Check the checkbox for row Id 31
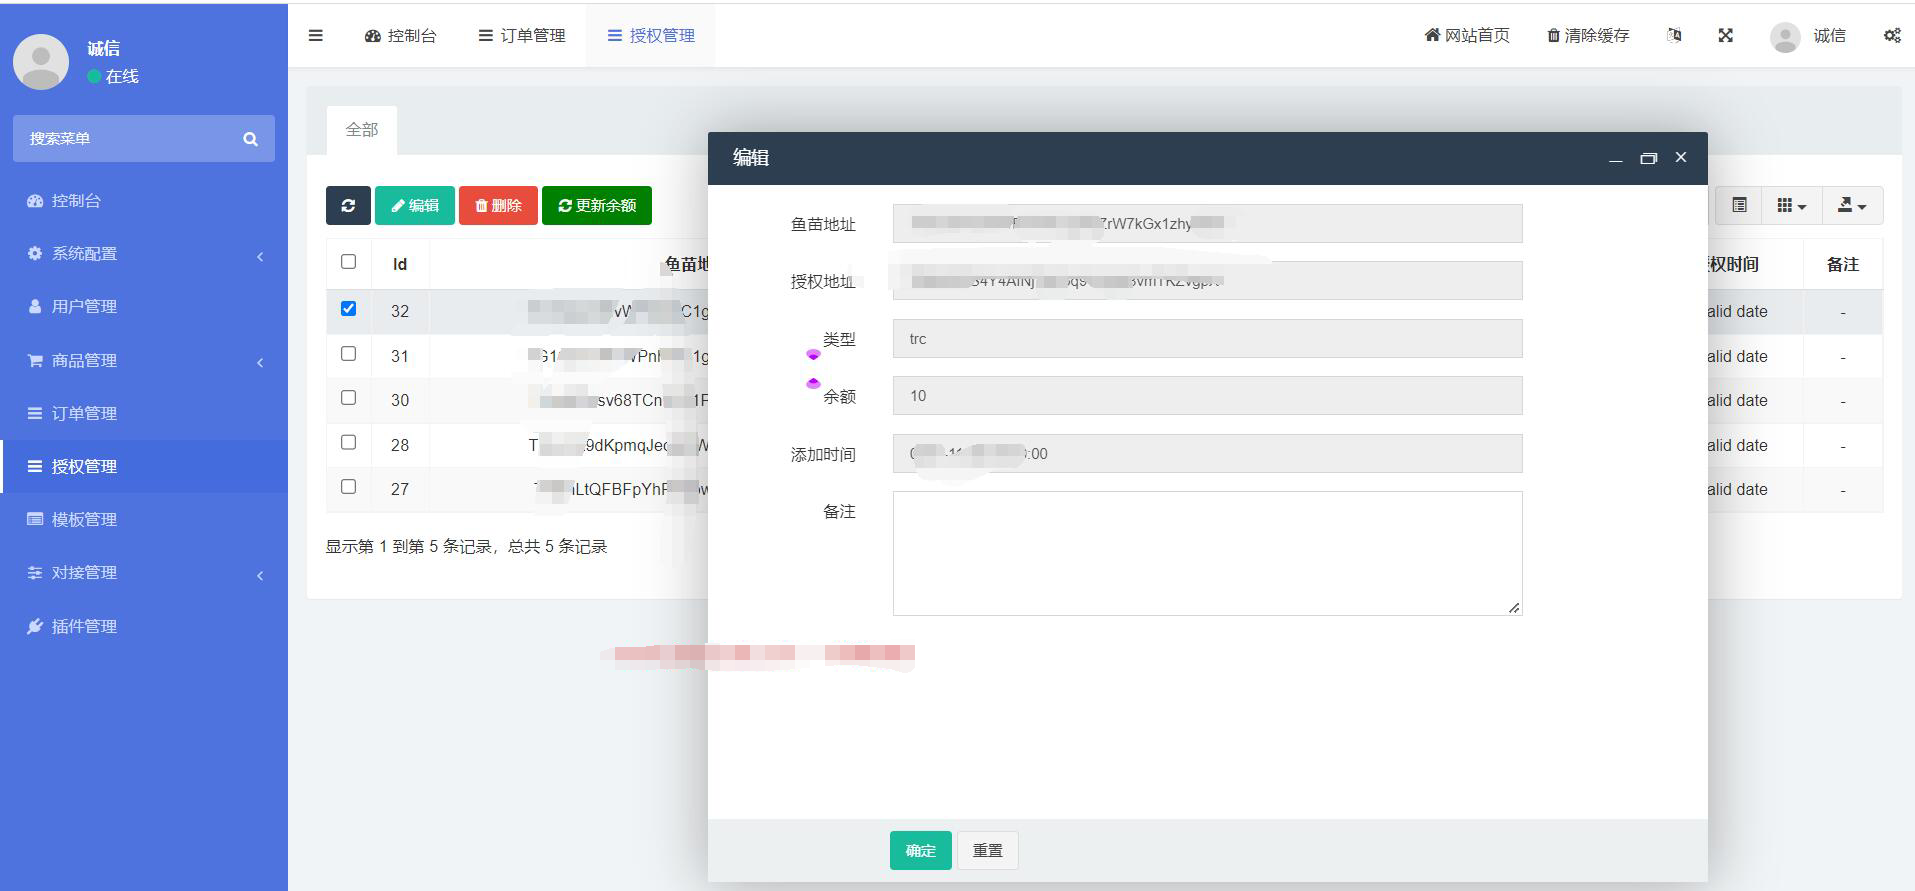 pyautogui.click(x=348, y=354)
